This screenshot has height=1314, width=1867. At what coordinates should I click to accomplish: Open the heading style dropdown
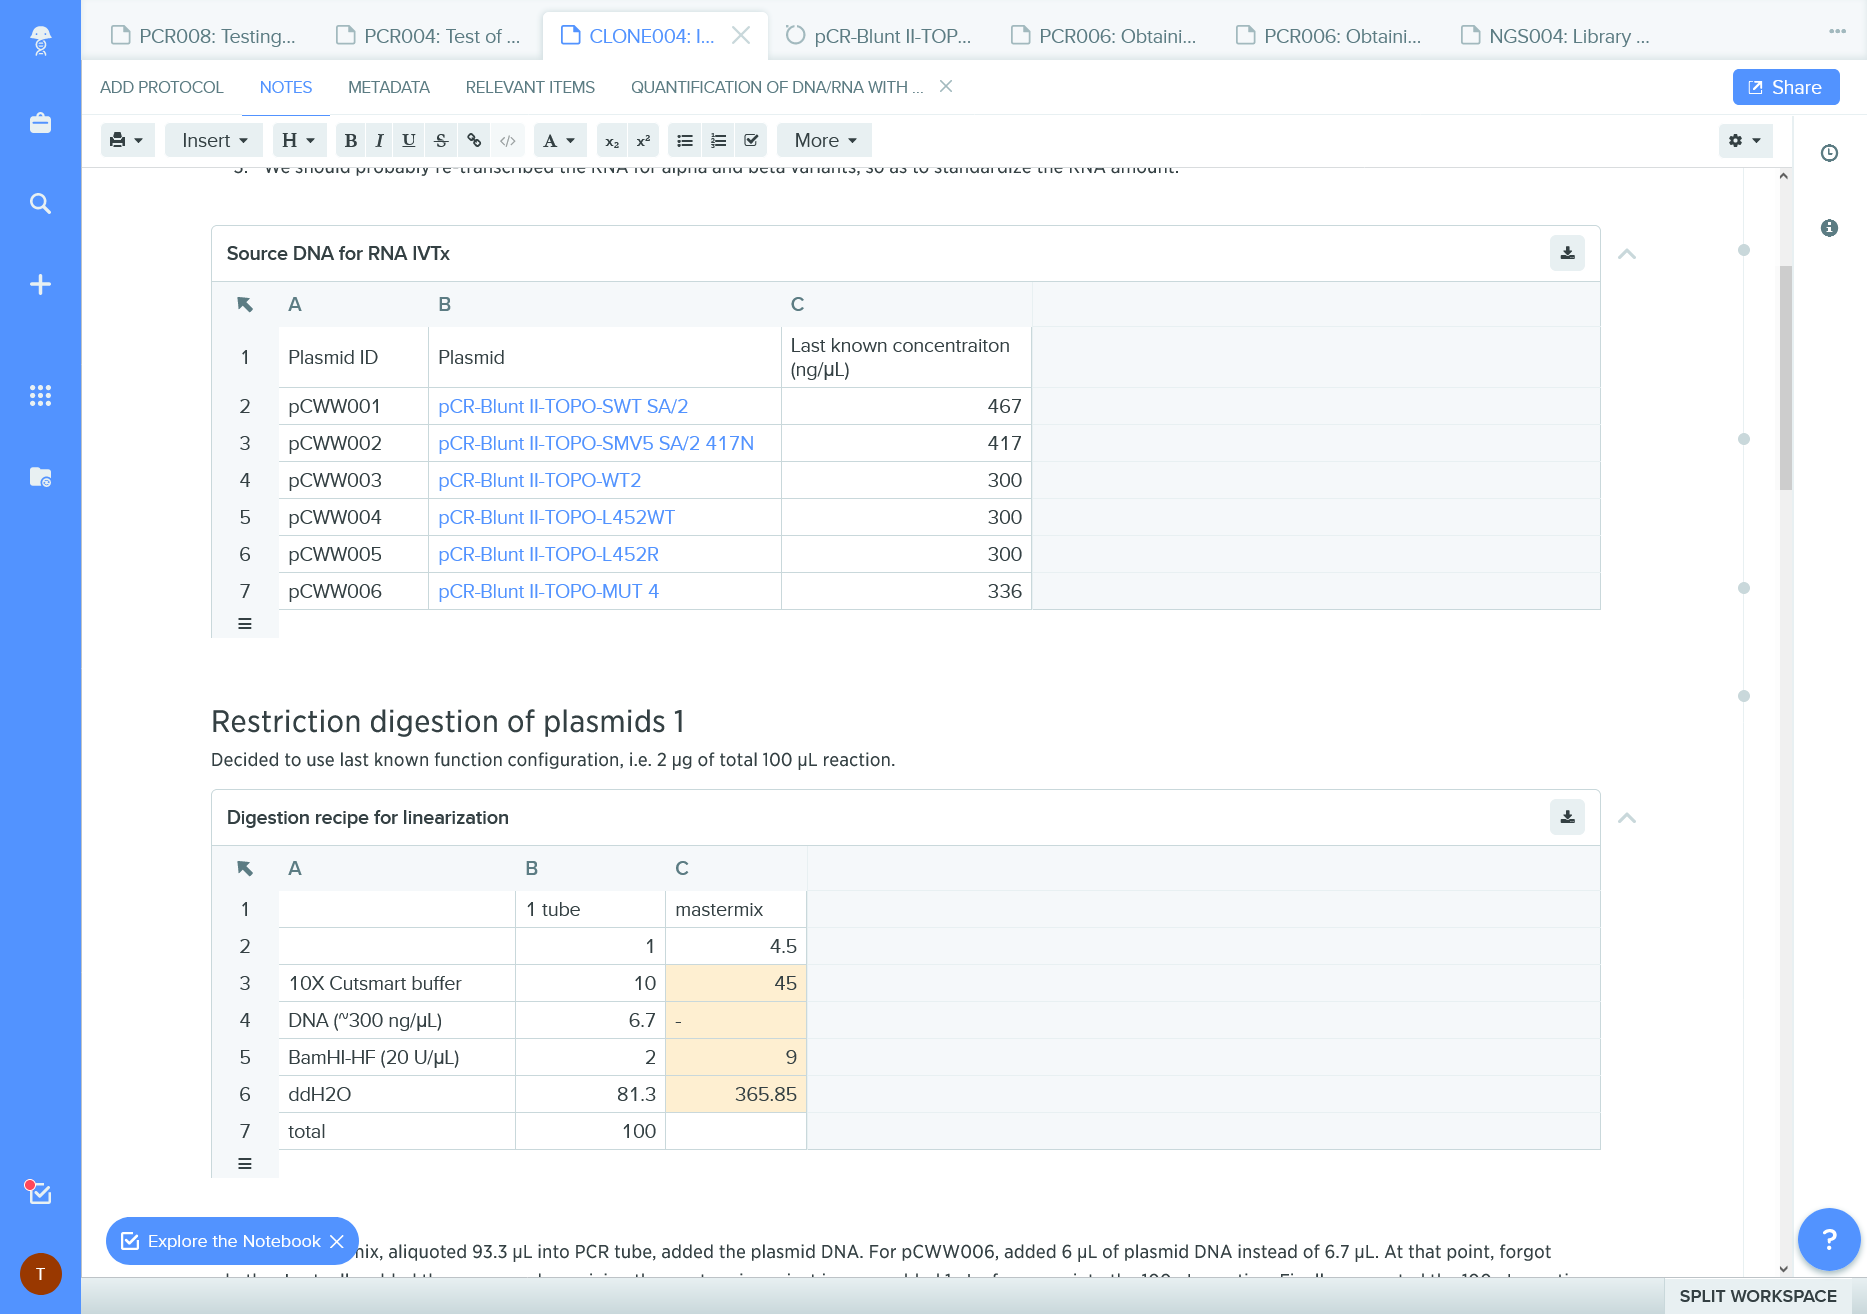[298, 141]
